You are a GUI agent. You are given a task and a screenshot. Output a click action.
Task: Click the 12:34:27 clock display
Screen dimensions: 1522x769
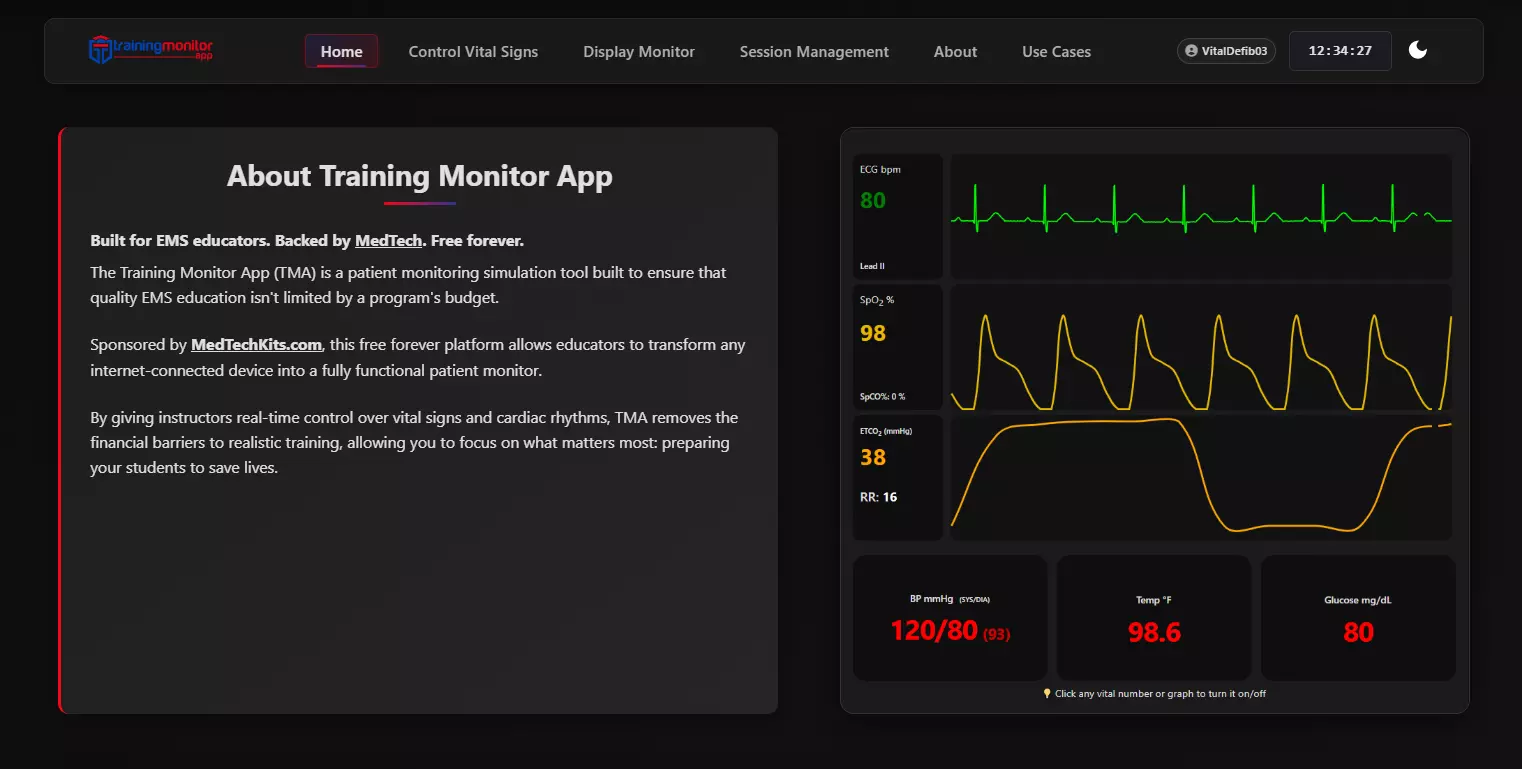(x=1340, y=51)
